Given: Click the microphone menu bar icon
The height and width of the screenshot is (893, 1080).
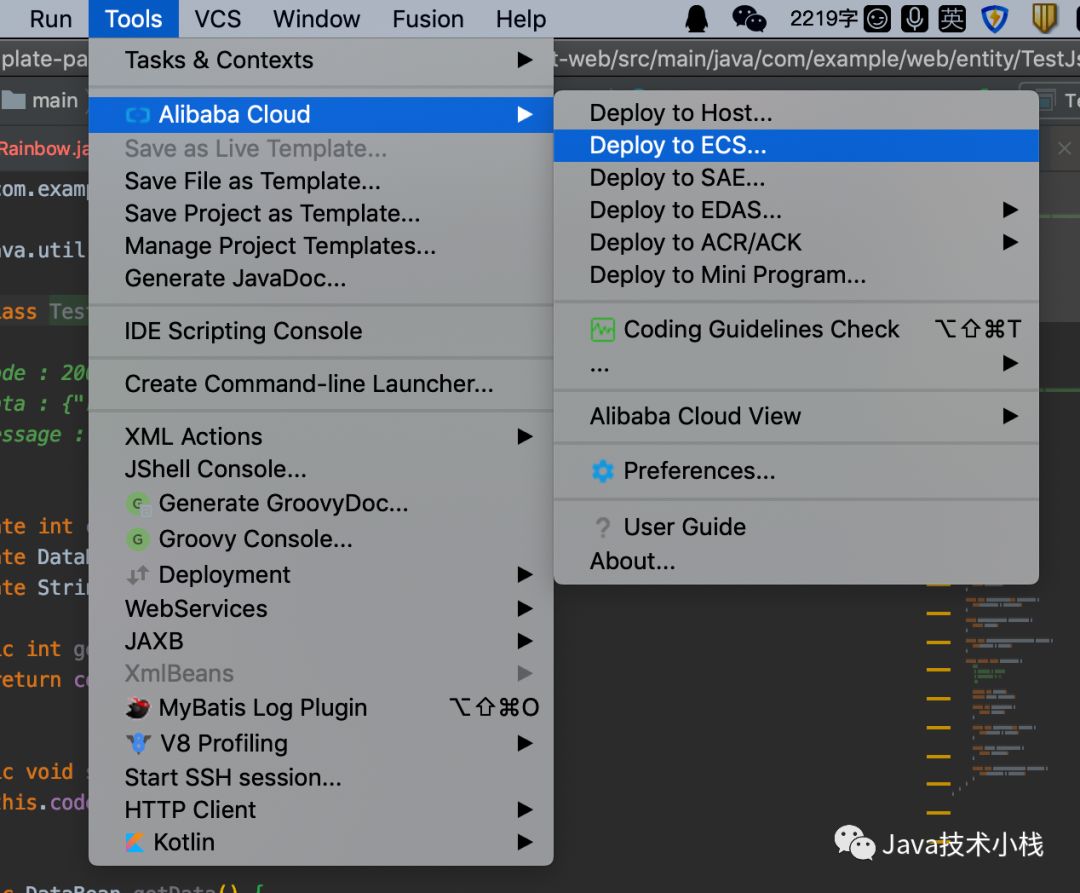Looking at the screenshot, I should [x=915, y=19].
